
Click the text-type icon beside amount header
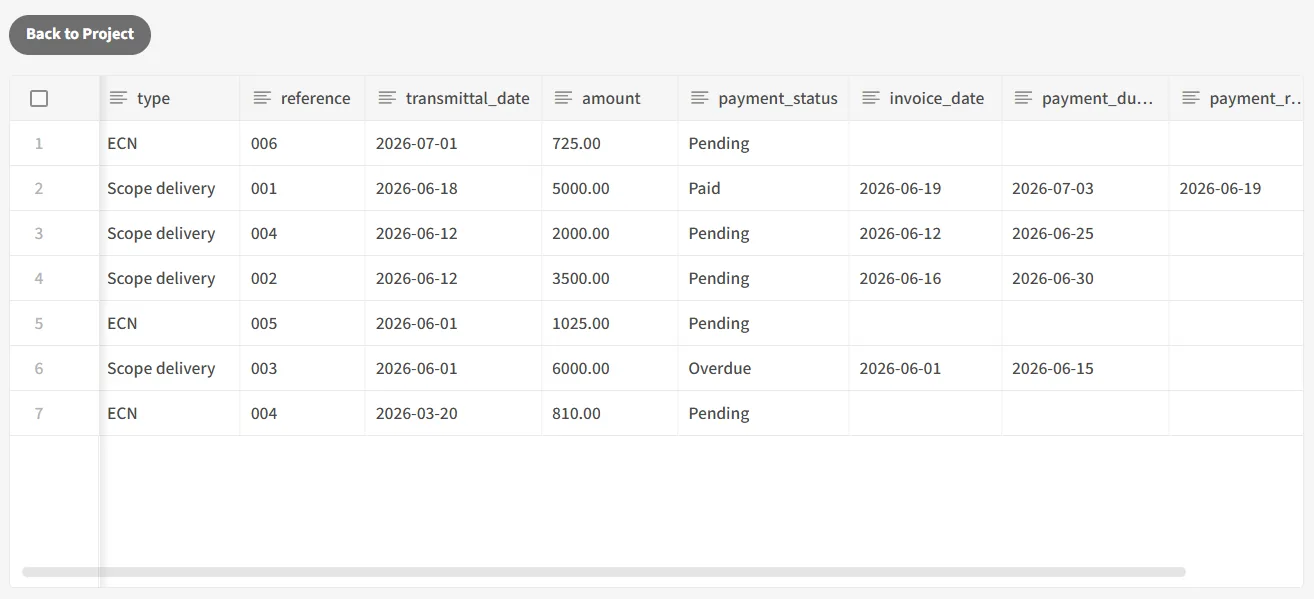[x=564, y=98]
